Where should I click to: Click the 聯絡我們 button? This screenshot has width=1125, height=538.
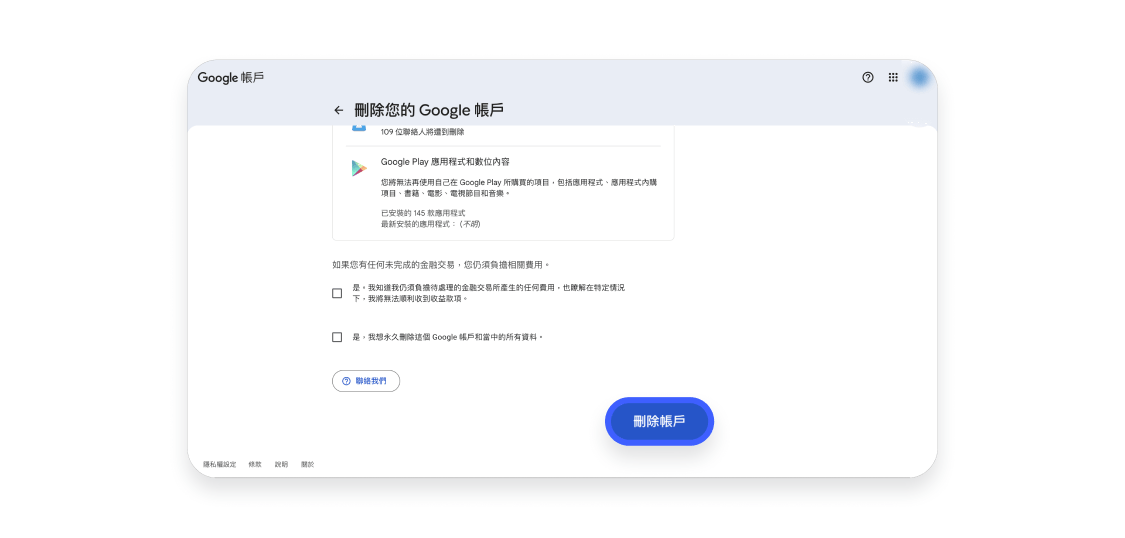(366, 381)
